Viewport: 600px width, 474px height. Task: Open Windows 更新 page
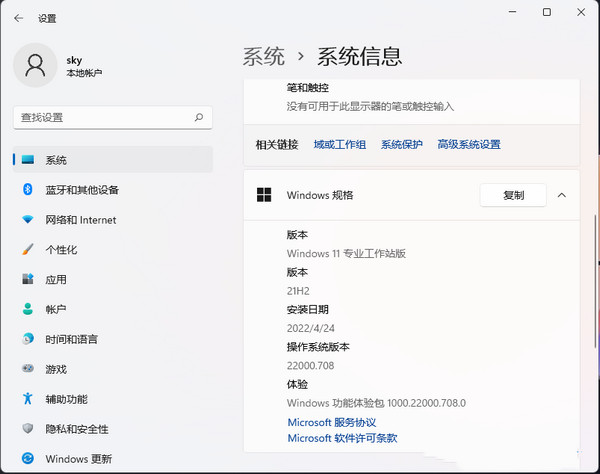(x=113, y=458)
